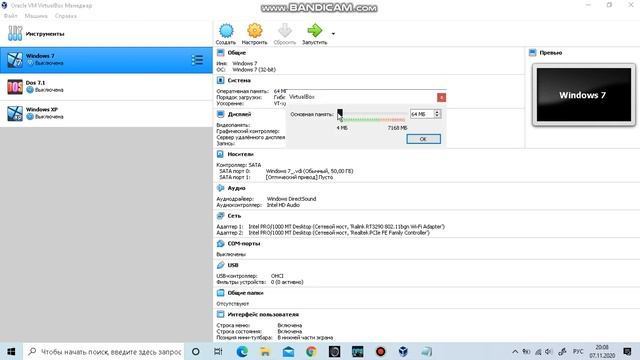Image resolution: width=640 pixels, height=360 pixels.
Task: Click the Dos 7.1 machine icon
Action: (x=15, y=87)
